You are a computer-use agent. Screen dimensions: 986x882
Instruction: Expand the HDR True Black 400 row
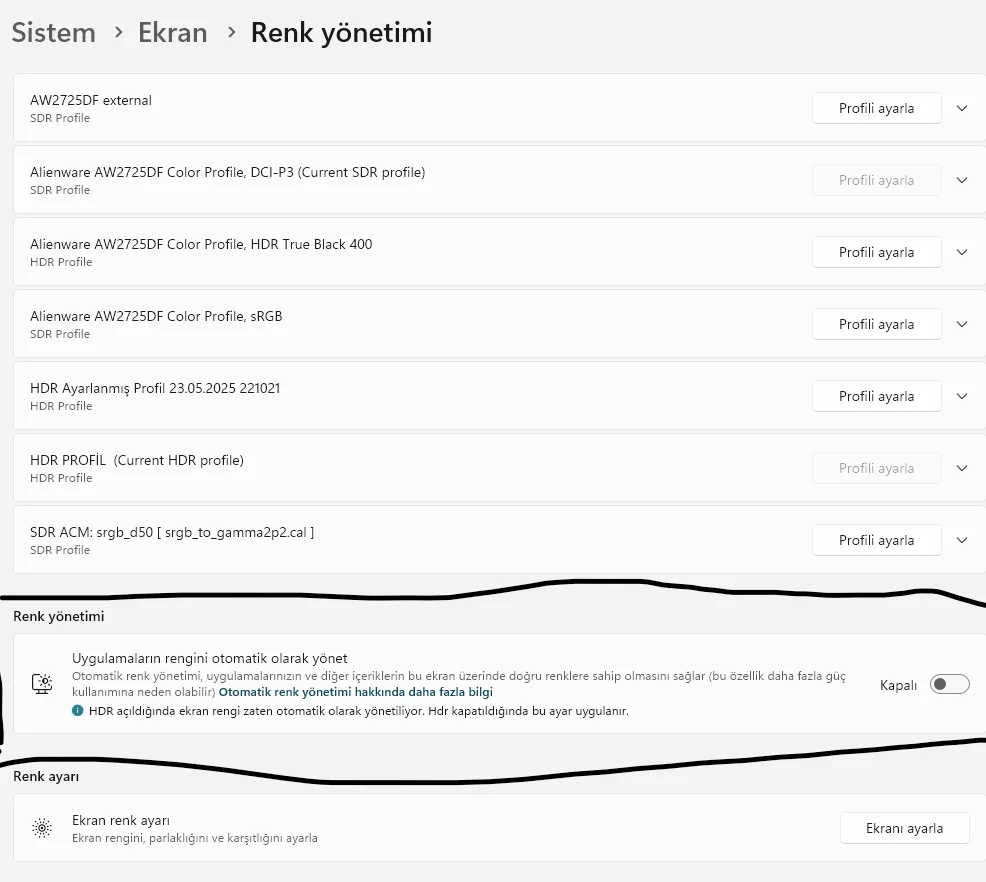pyautogui.click(x=961, y=252)
